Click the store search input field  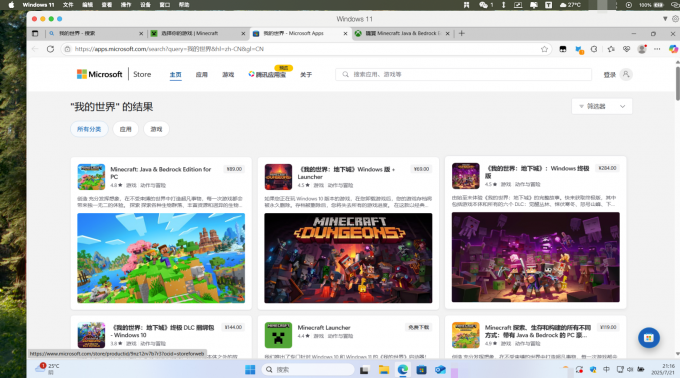(x=463, y=75)
